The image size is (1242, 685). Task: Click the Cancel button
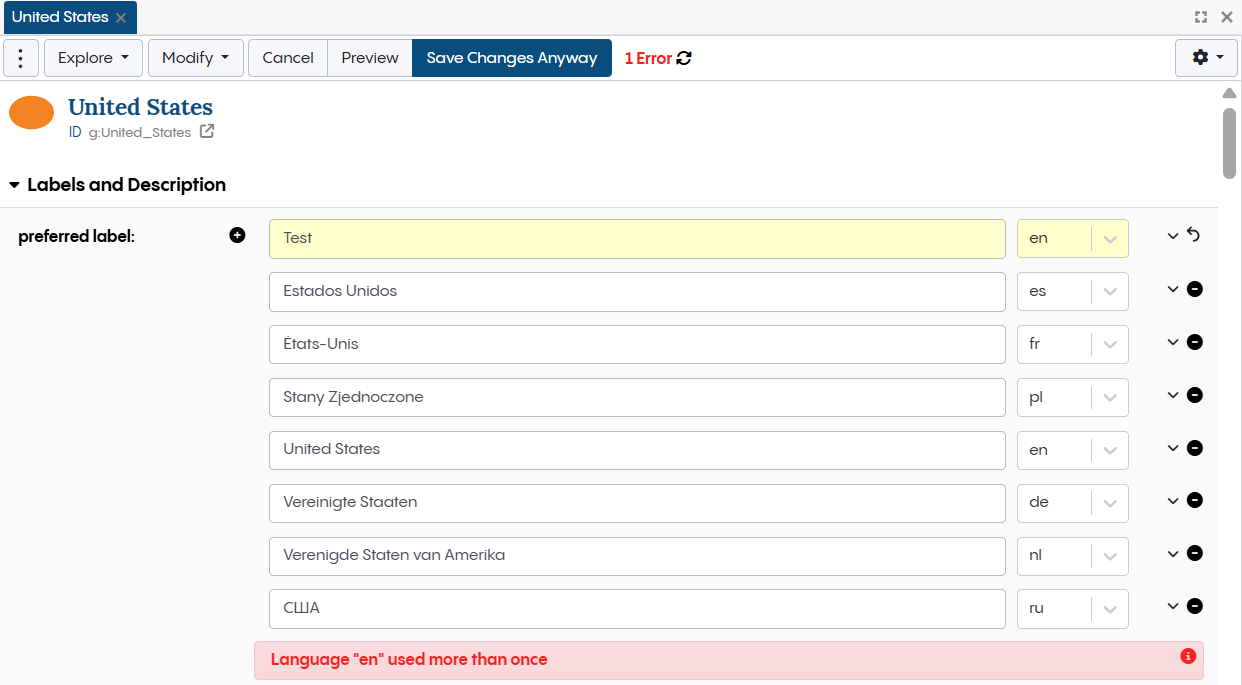pos(288,58)
